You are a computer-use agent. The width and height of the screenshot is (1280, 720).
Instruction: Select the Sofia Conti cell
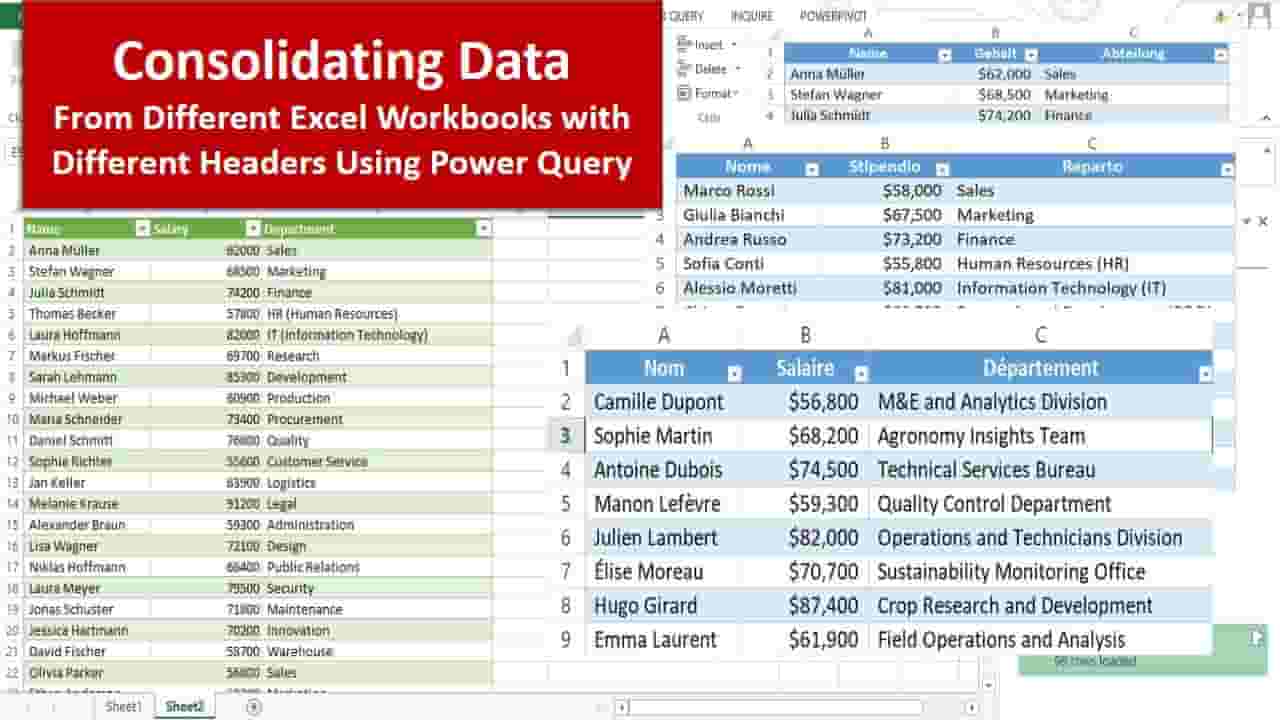[x=748, y=264]
